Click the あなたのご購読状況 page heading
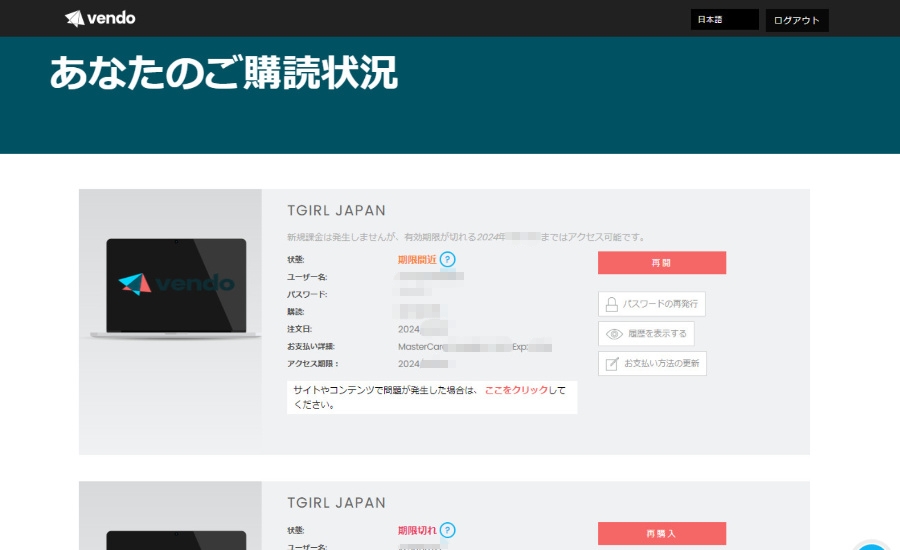900x550 pixels. (x=223, y=73)
